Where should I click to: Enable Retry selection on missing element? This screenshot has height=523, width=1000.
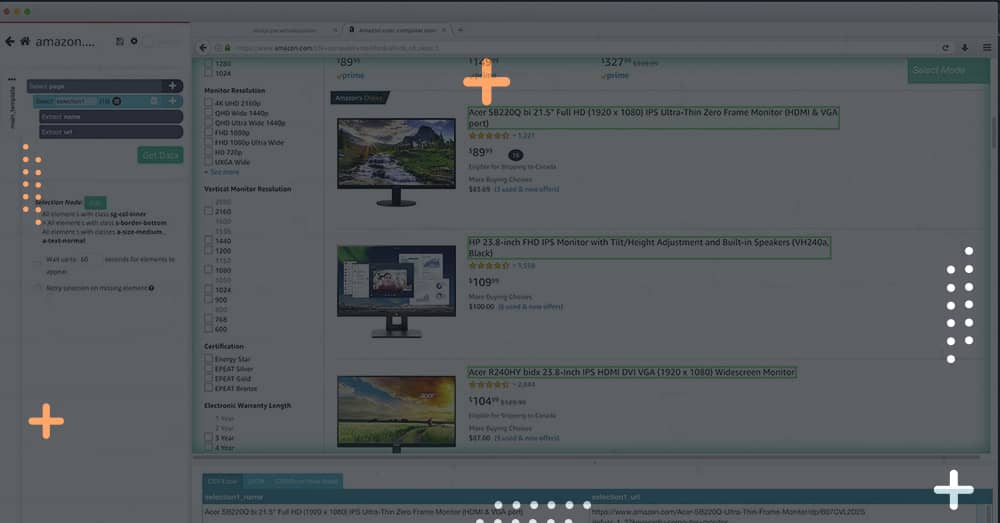[37, 288]
